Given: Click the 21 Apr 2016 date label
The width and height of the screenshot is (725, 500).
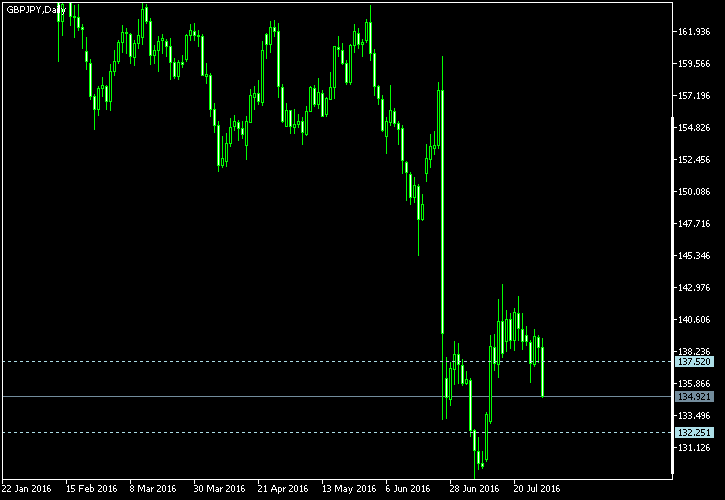Looking at the screenshot, I should coord(283,489).
